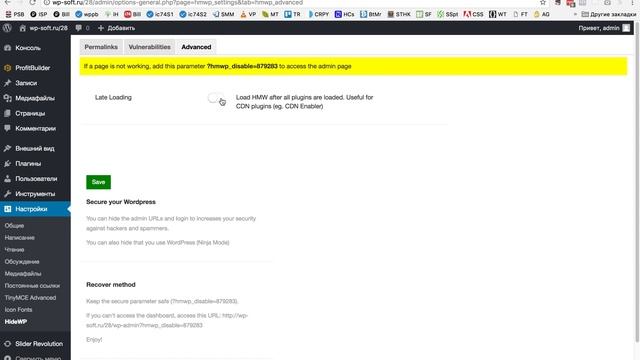Bookmark page with star icon
Viewport: 640px width, 360px height.
[x=542, y=2]
